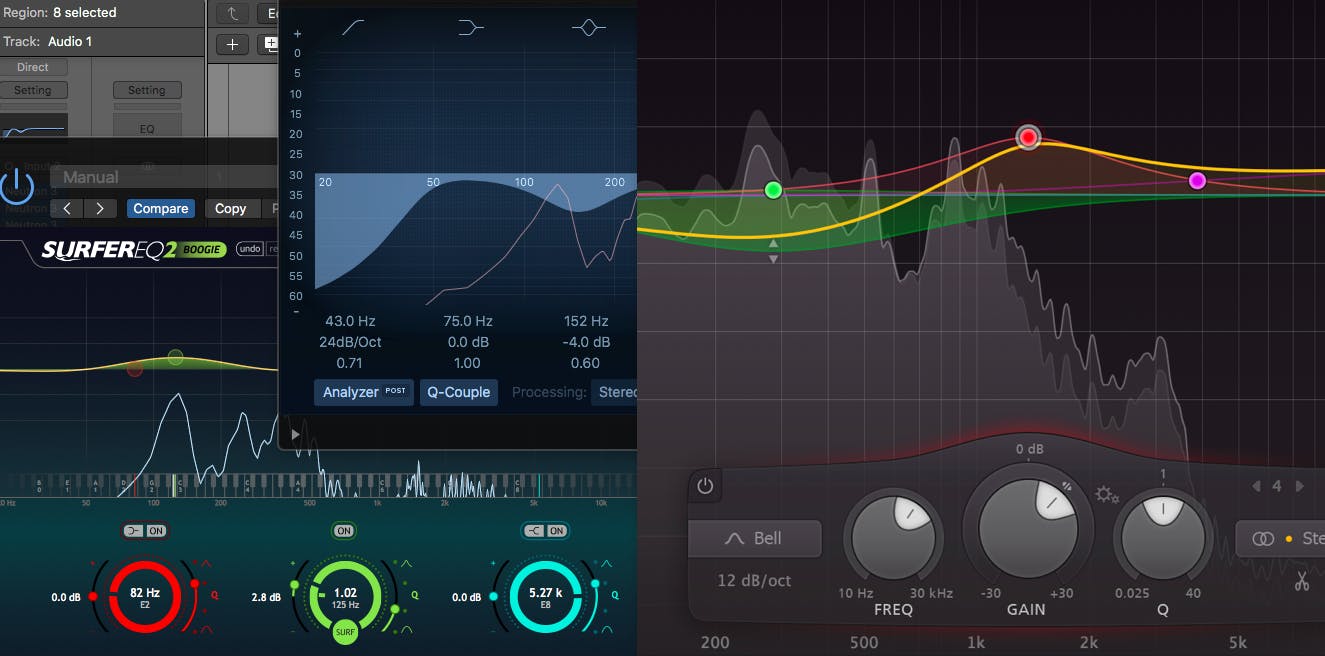The width and height of the screenshot is (1325, 656).
Task: Click the red node on SurferEQ2 curve
Action: [135, 369]
